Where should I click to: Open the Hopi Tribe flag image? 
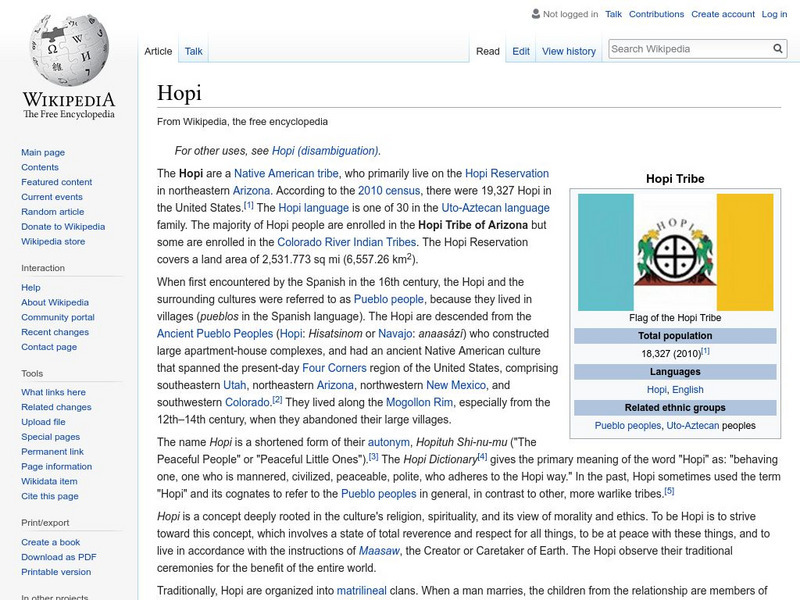[x=675, y=251]
